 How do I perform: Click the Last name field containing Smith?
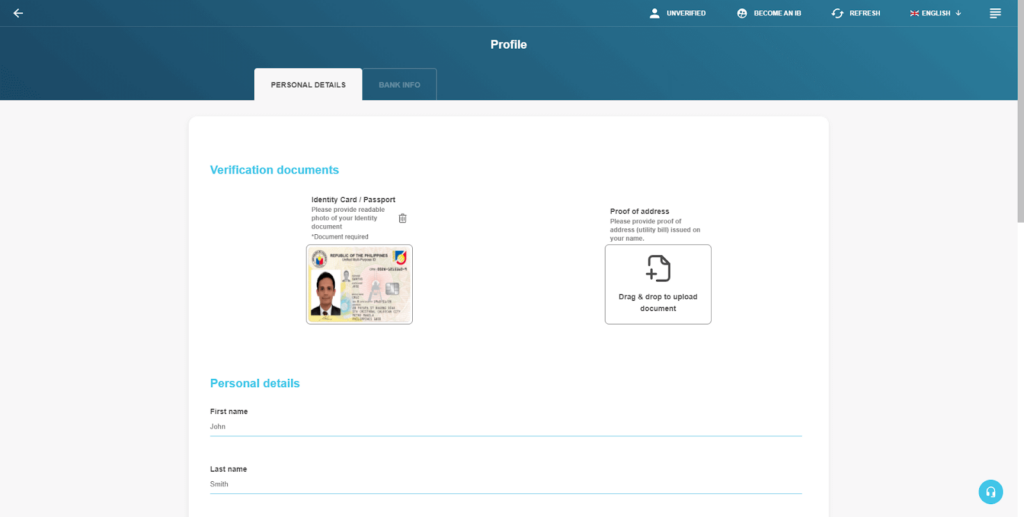point(505,484)
